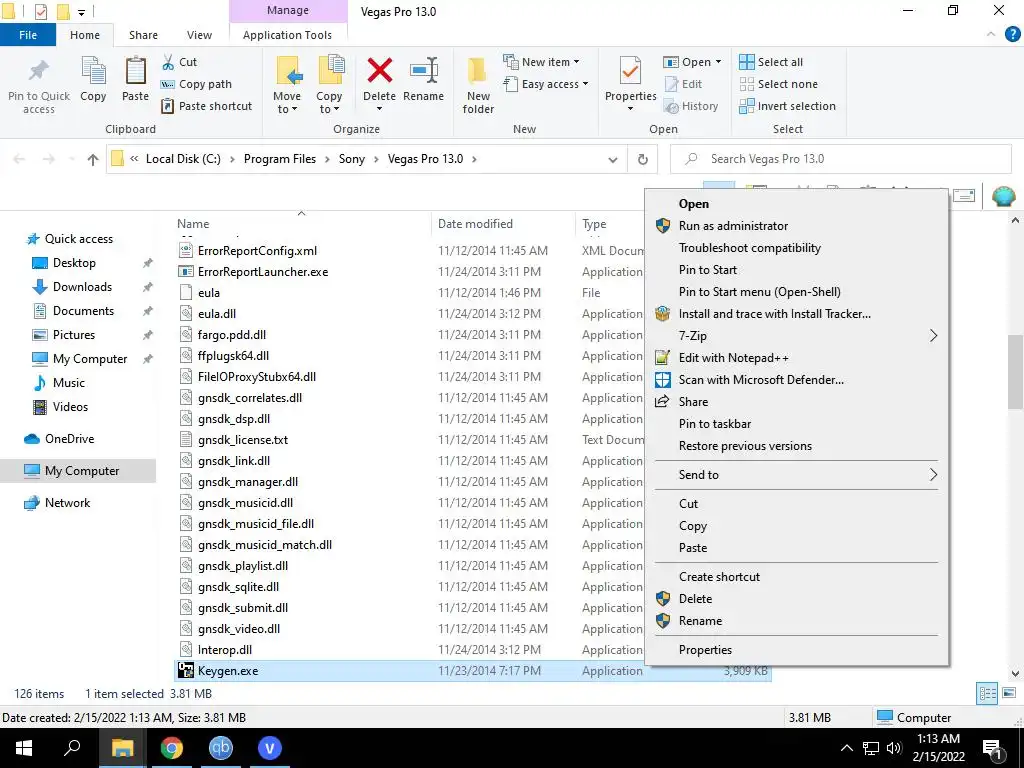Image resolution: width=1024 pixels, height=768 pixels.
Task: Click the Pin to Quick access icon
Action: click(x=39, y=71)
